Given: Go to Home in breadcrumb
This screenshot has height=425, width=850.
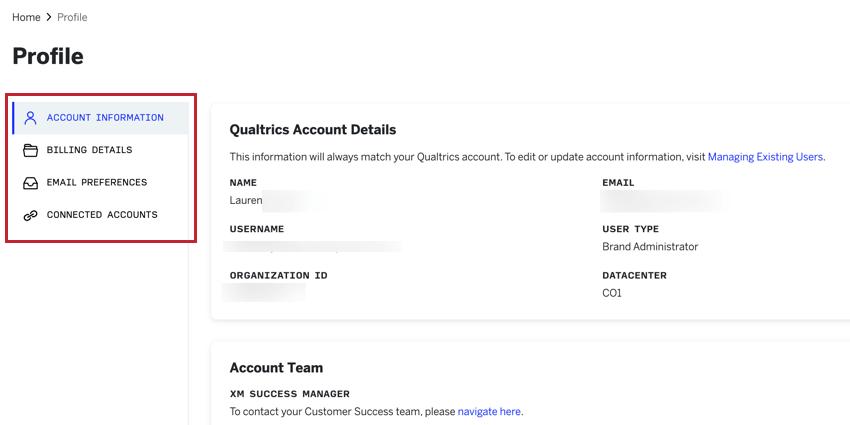Looking at the screenshot, I should (x=26, y=17).
